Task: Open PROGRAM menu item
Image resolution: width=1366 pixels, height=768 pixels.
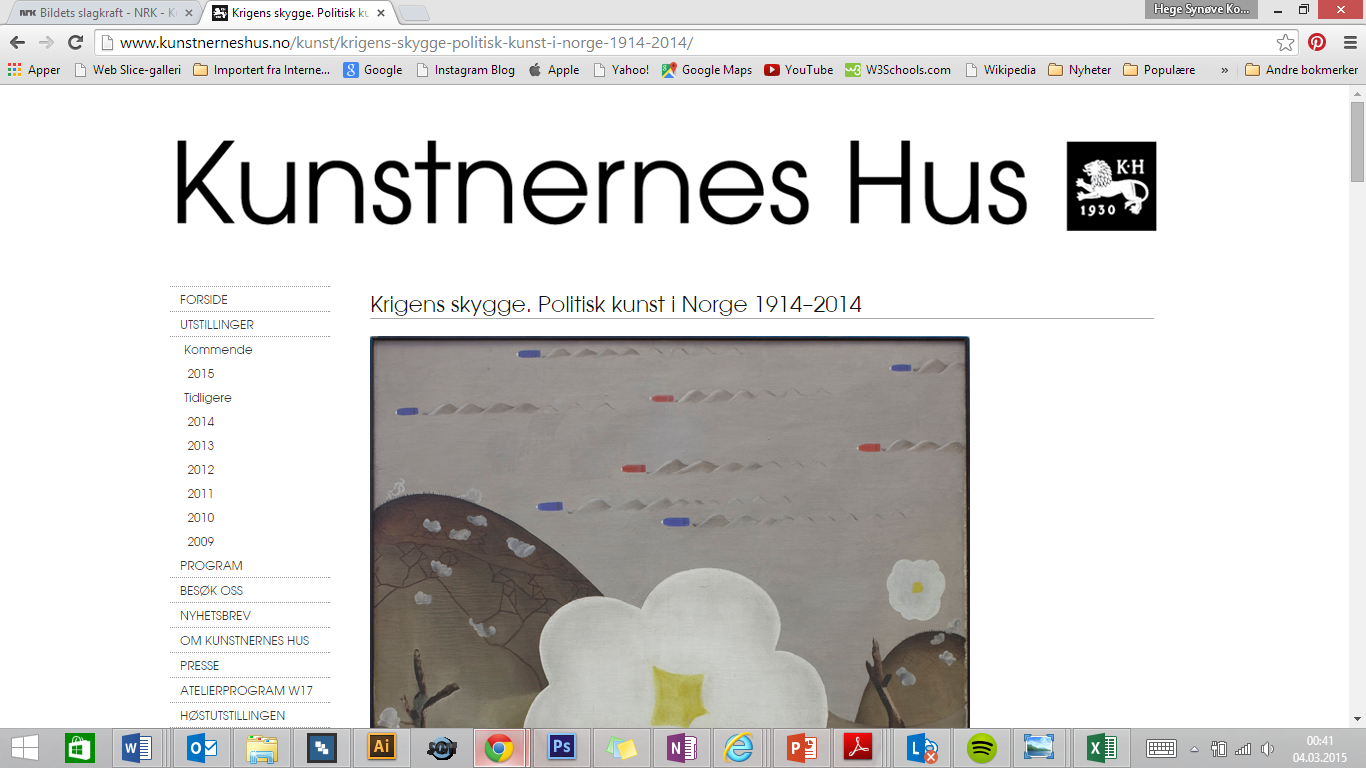Action: click(x=211, y=565)
